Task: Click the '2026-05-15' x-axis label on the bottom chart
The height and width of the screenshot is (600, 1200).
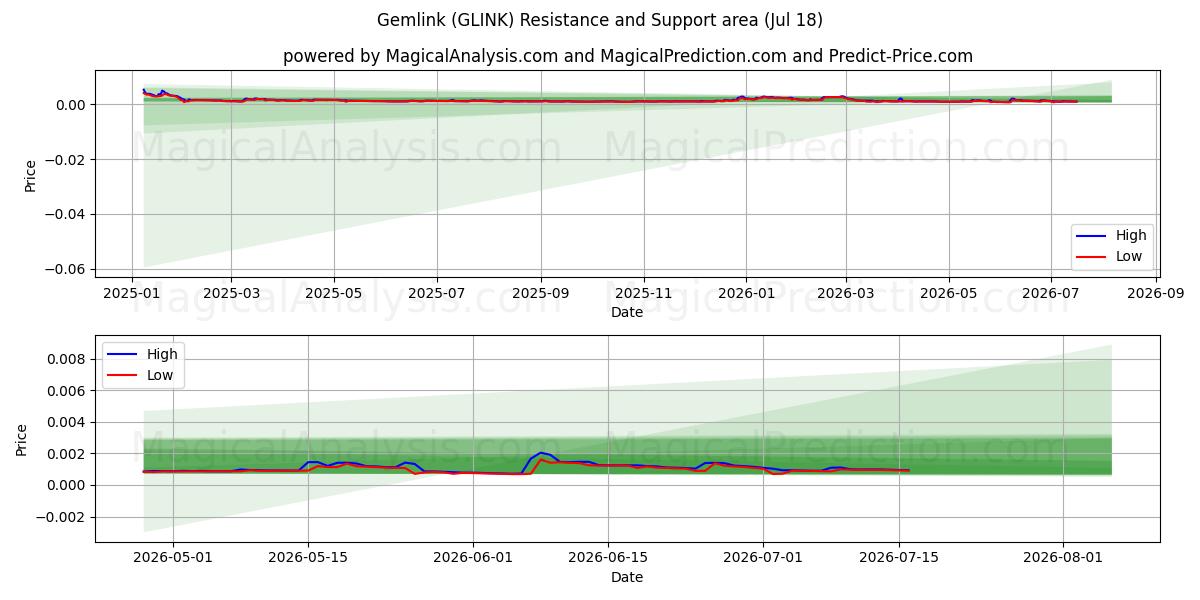Action: coord(307,559)
